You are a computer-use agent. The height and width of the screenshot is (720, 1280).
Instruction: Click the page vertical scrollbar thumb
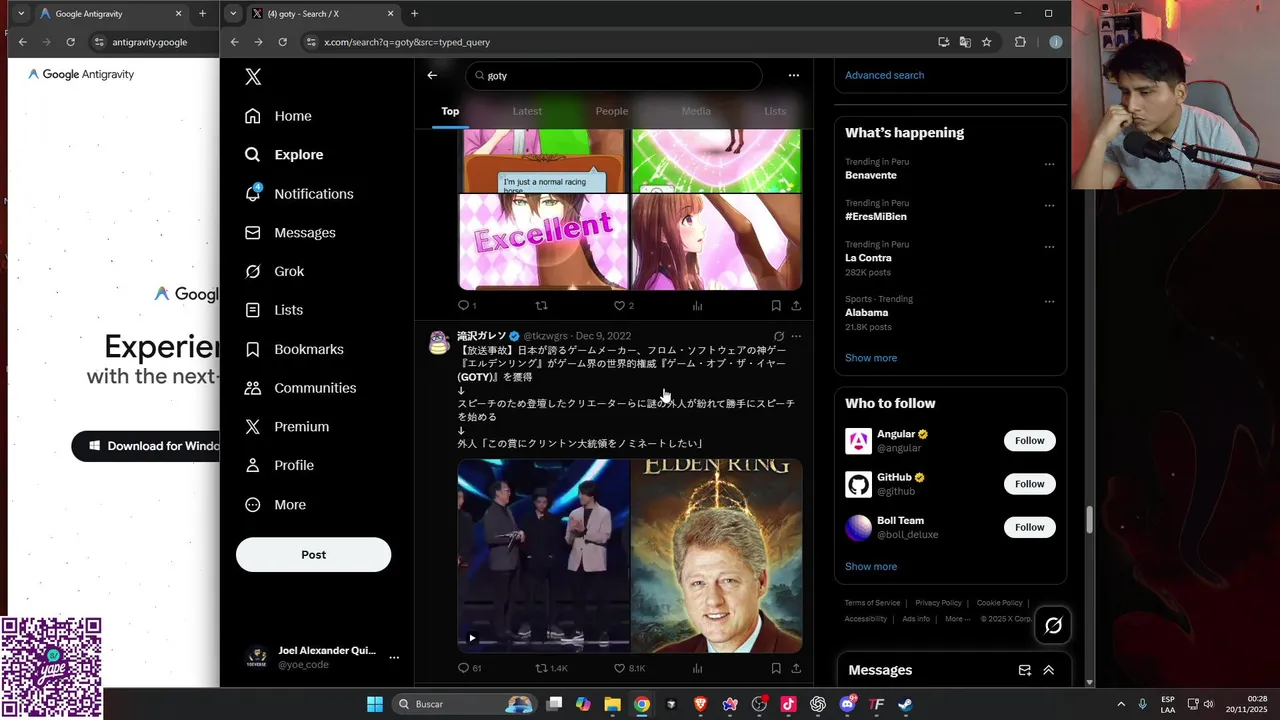[x=1089, y=521]
